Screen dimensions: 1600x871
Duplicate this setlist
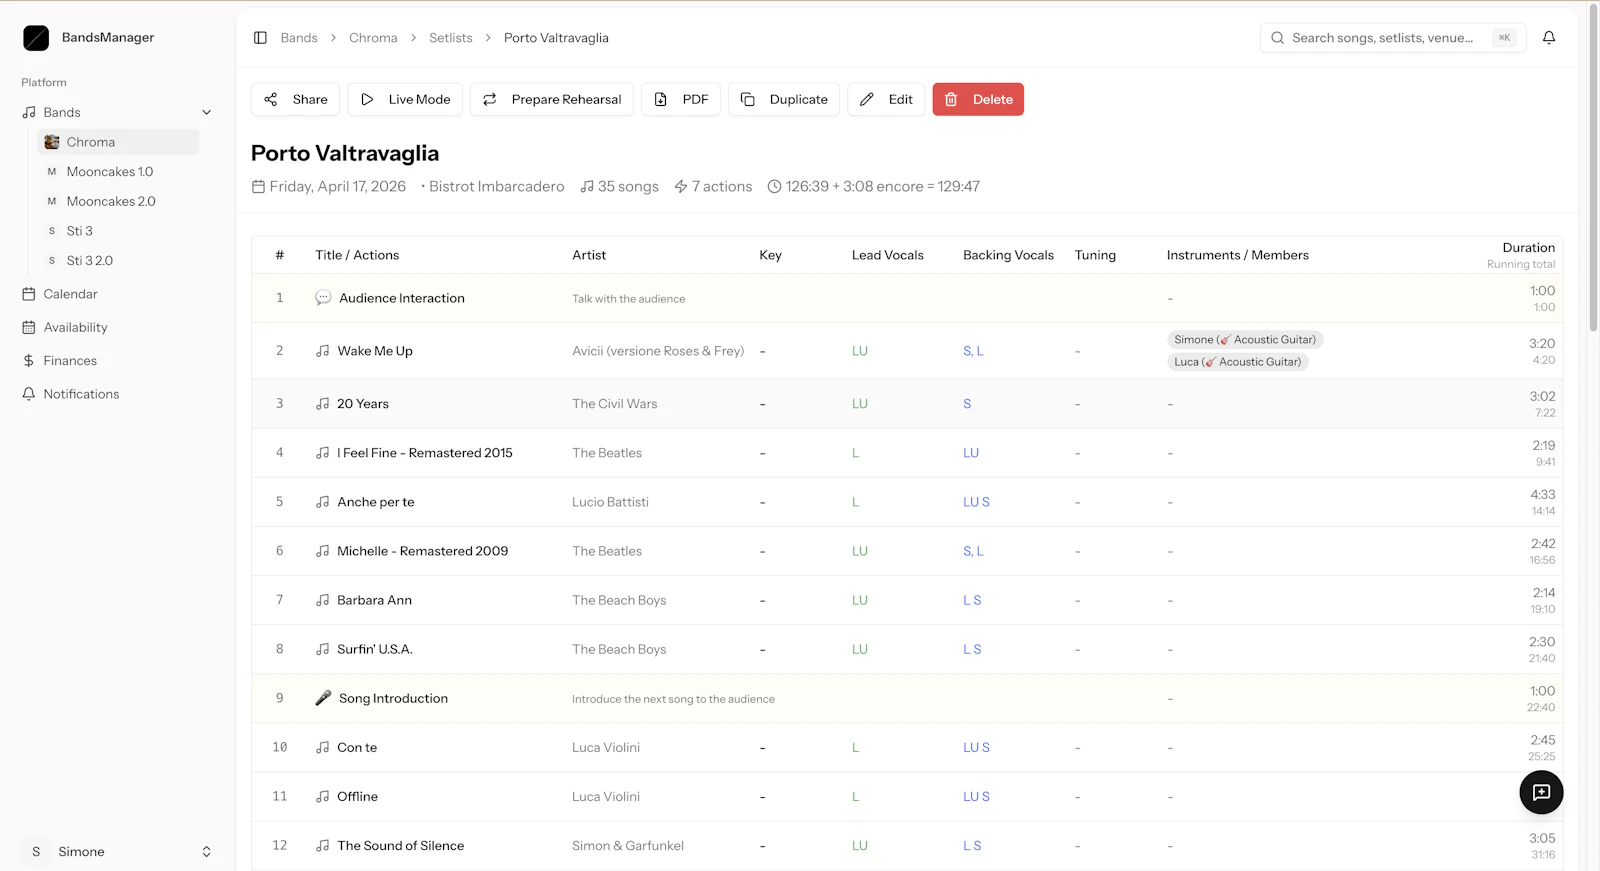(784, 99)
